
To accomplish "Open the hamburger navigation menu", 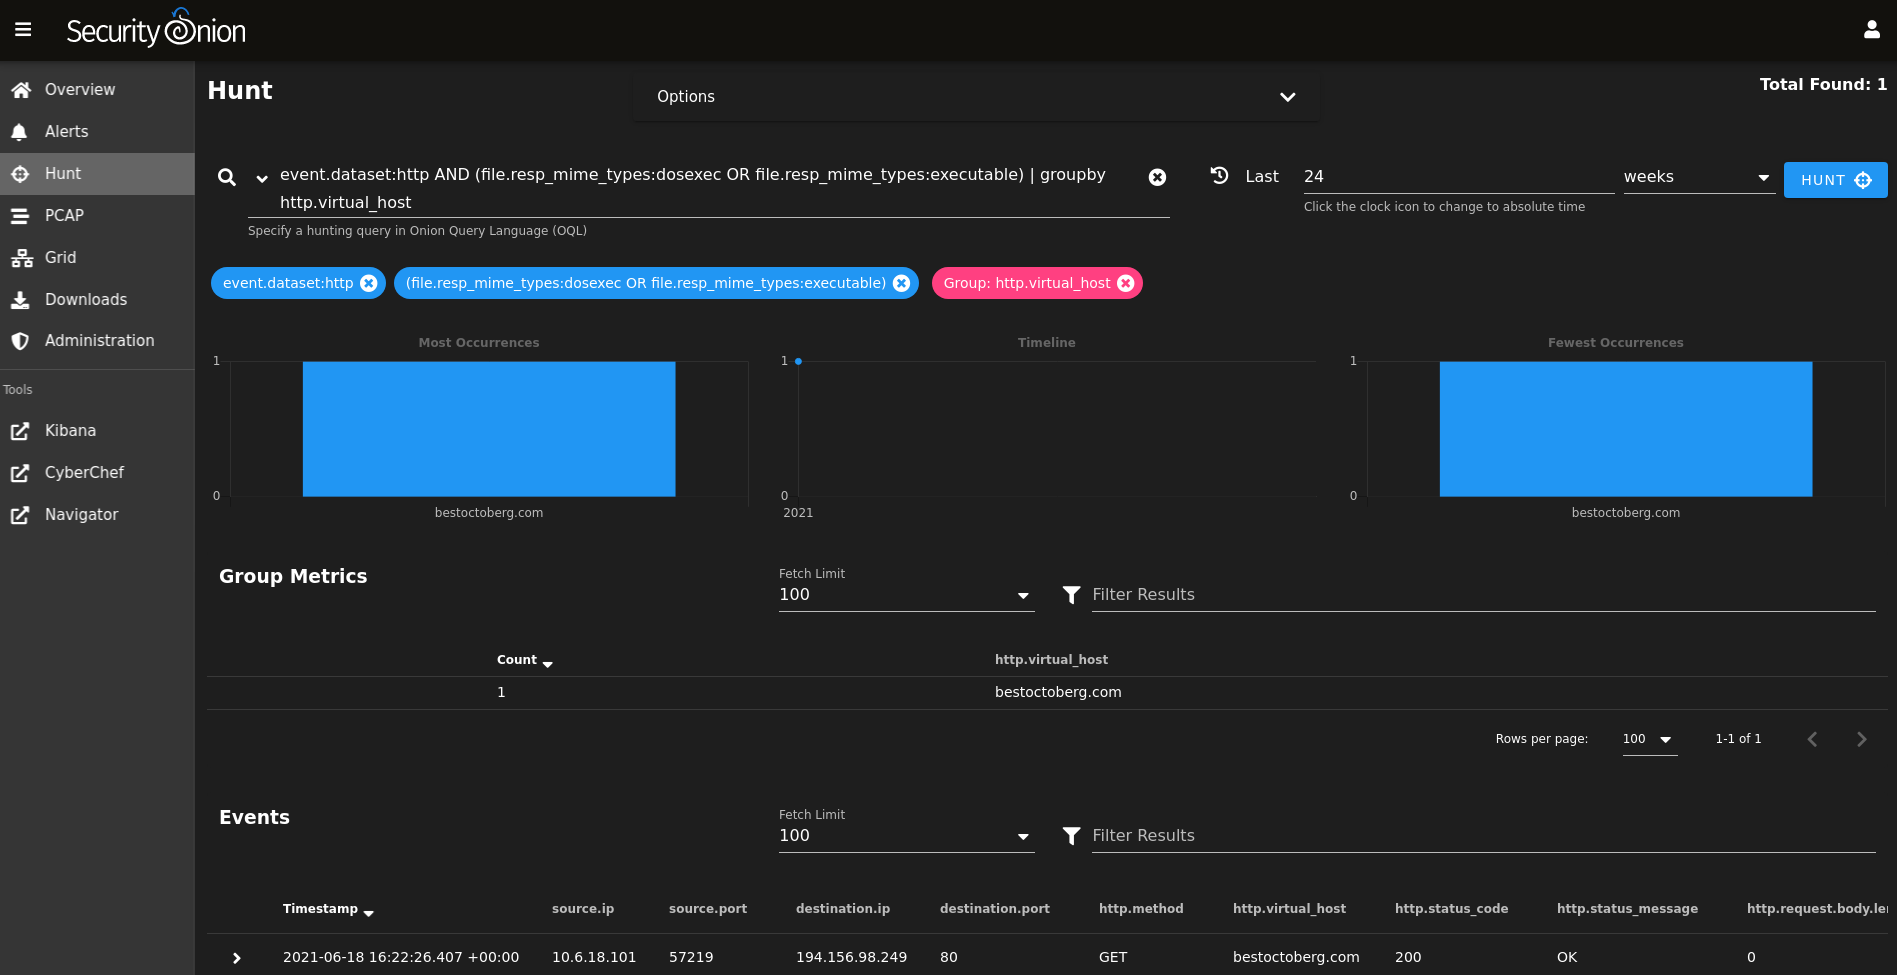I will tap(23, 30).
